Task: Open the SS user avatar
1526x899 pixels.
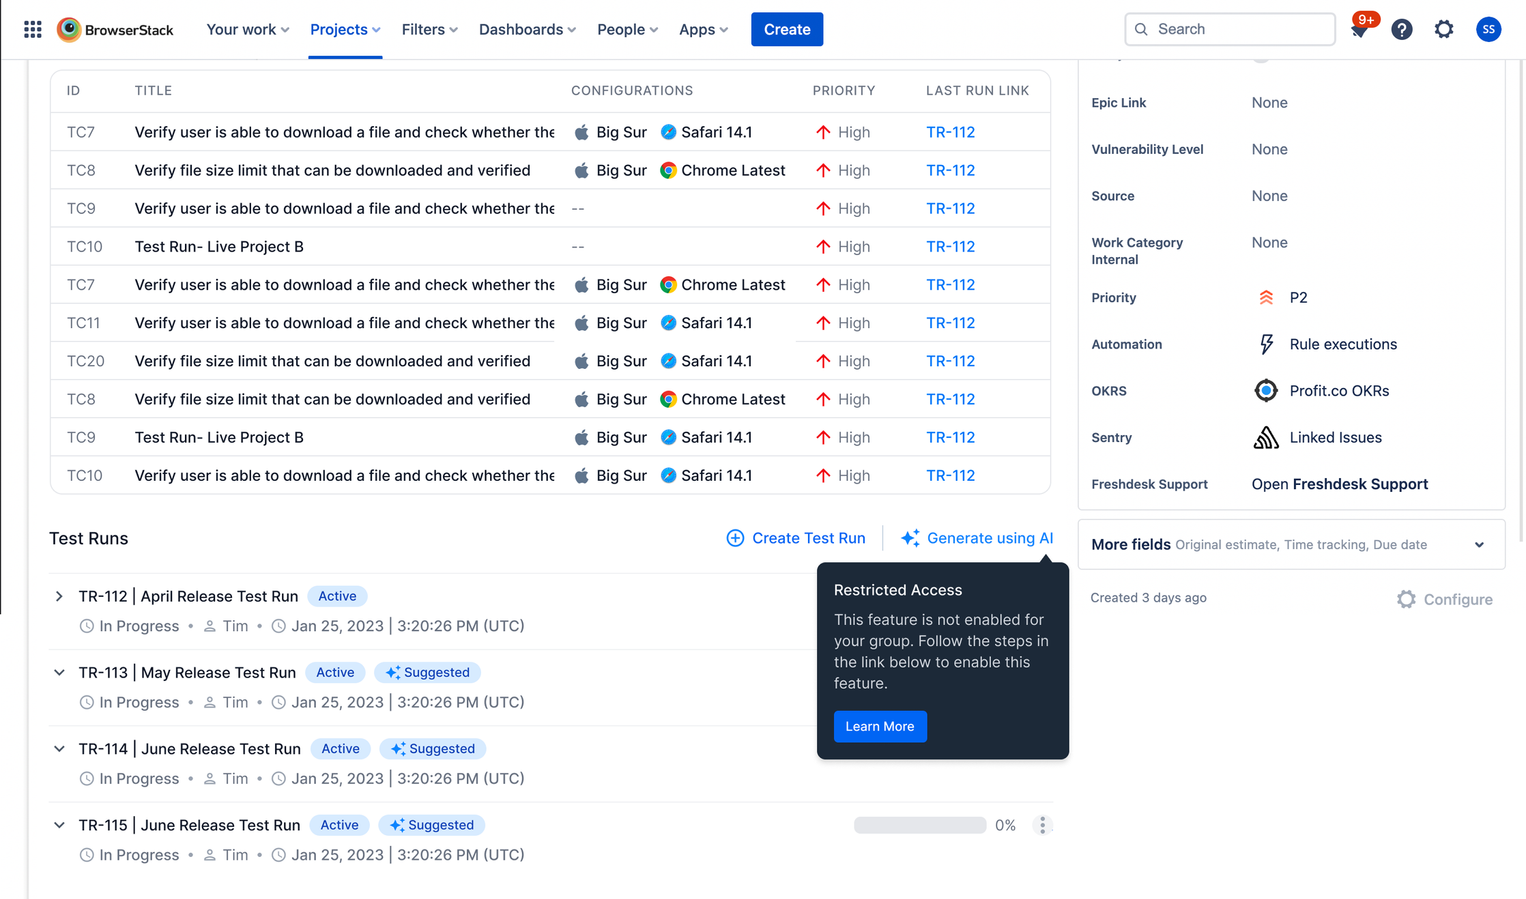Action: pos(1488,29)
